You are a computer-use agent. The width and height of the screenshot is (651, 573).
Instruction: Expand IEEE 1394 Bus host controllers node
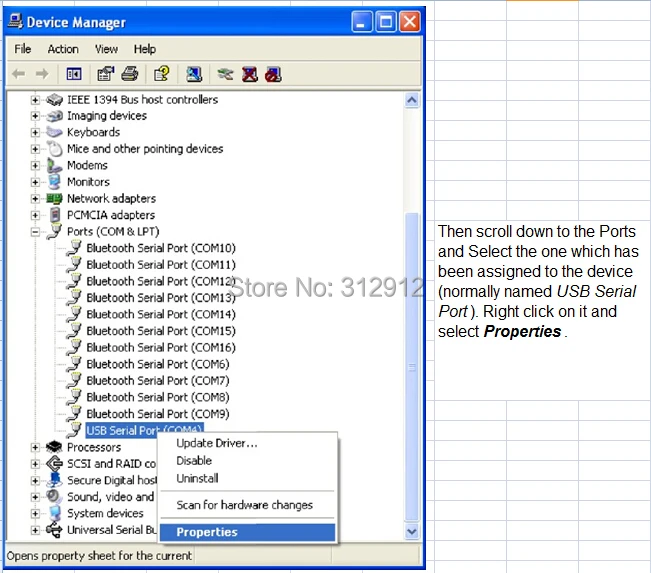point(35,100)
